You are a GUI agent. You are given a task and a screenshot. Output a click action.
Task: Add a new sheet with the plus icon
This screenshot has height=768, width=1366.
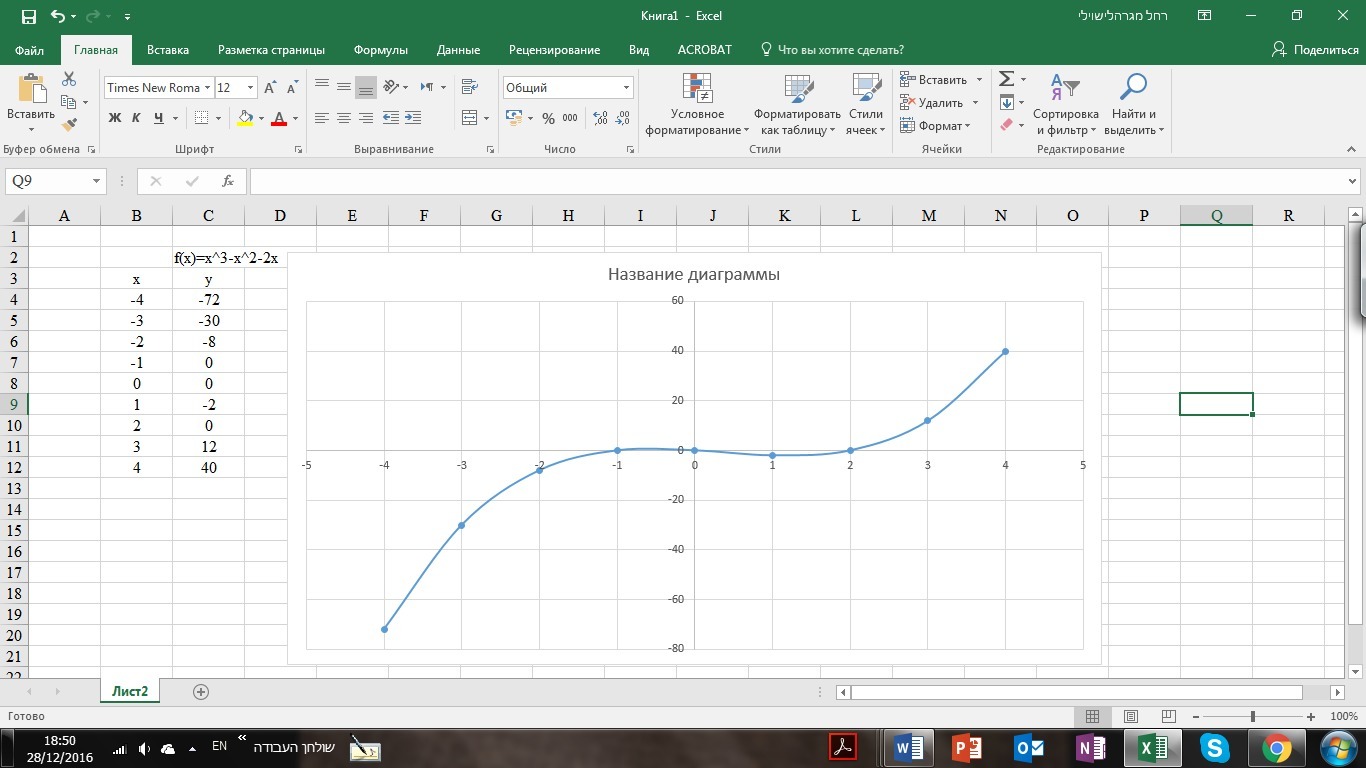point(201,691)
